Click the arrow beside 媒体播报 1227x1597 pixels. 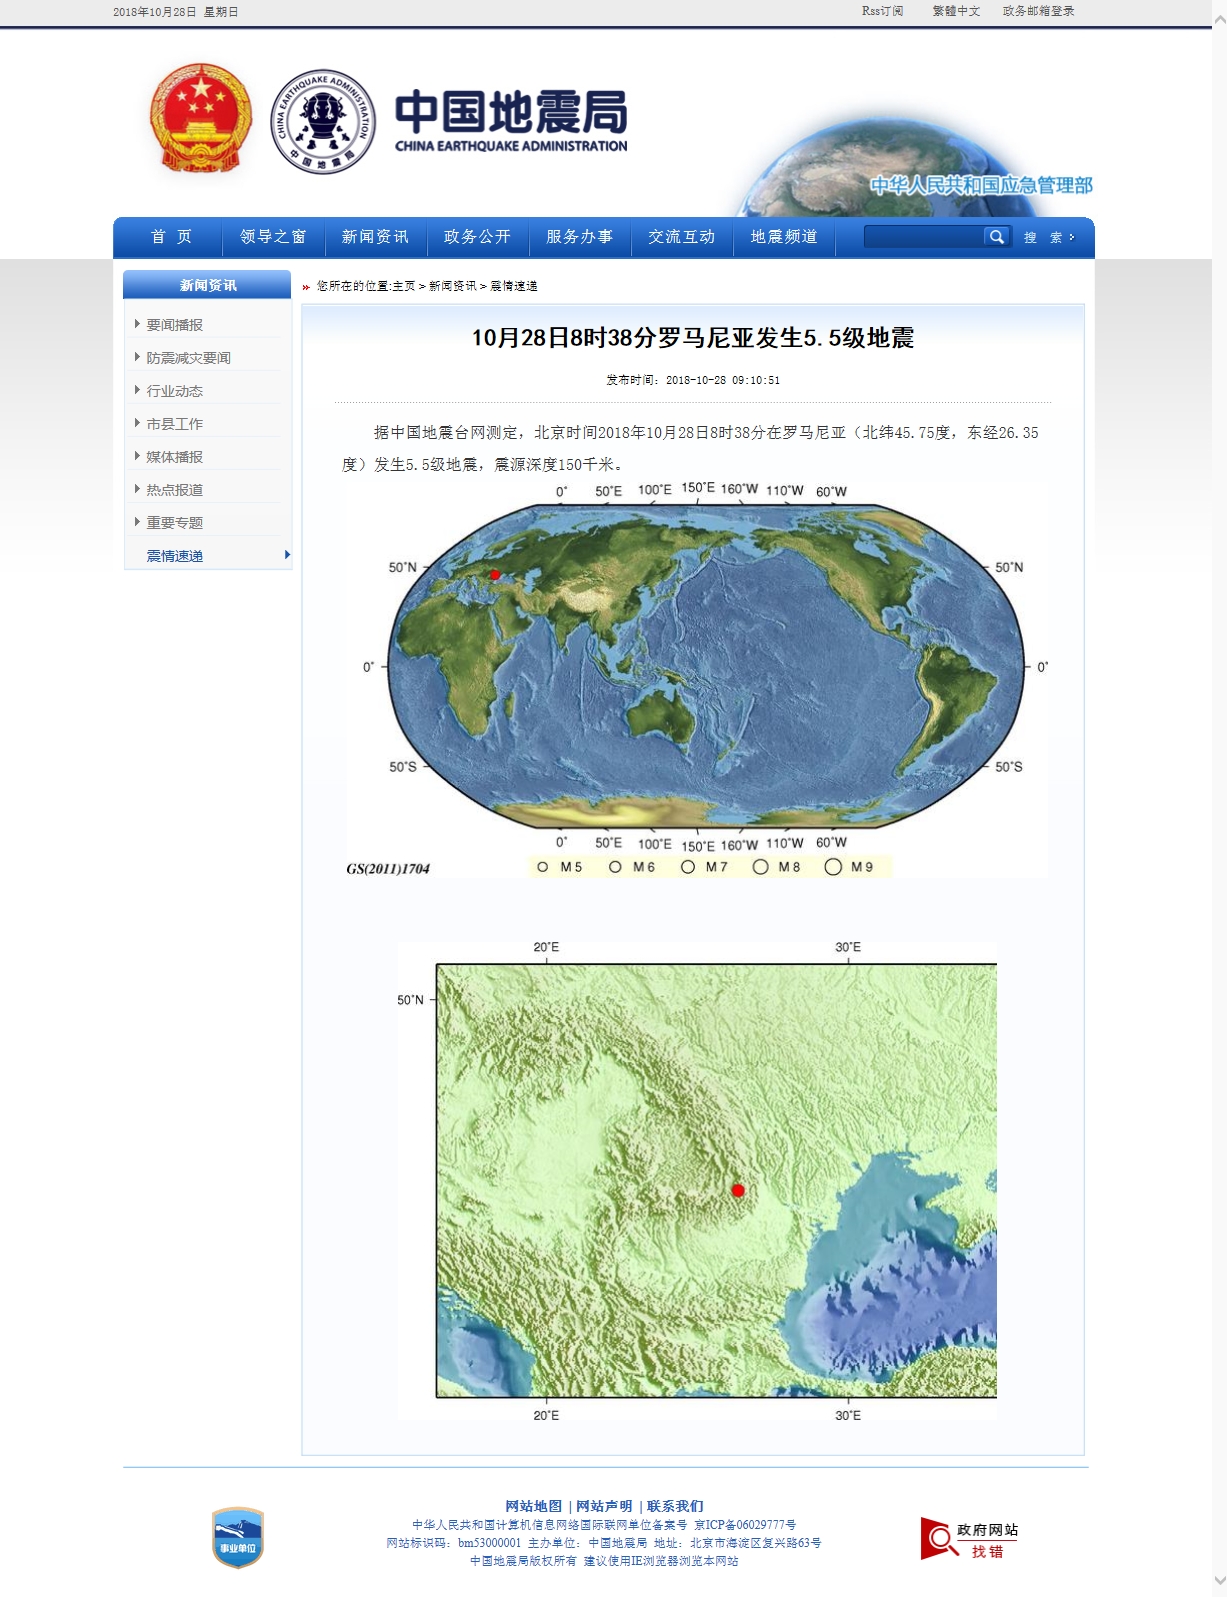137,456
